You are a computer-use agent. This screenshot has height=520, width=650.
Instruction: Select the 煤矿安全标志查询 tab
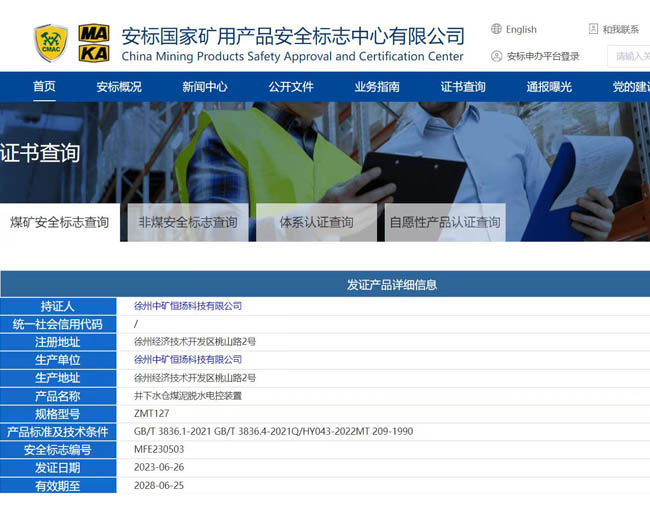(60, 222)
